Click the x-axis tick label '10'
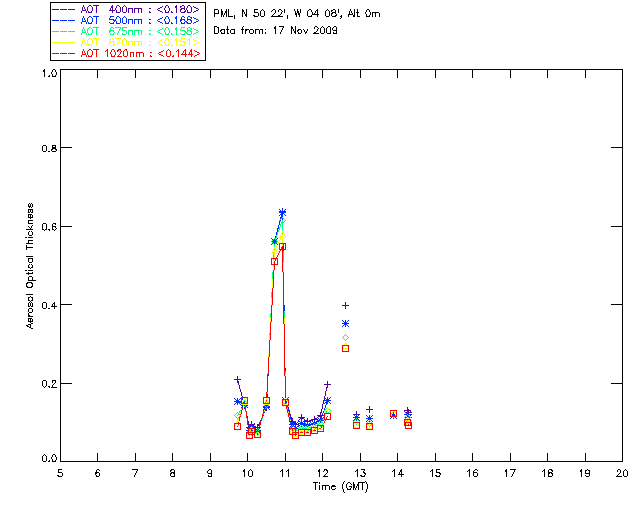Viewport: 640px width, 512px height. pos(247,473)
